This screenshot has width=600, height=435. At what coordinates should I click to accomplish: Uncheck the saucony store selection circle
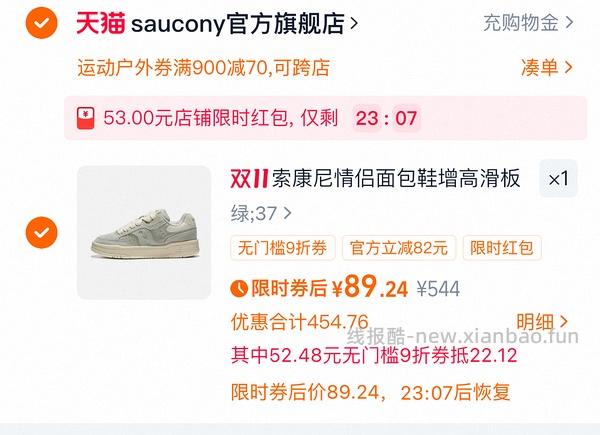coord(41,23)
